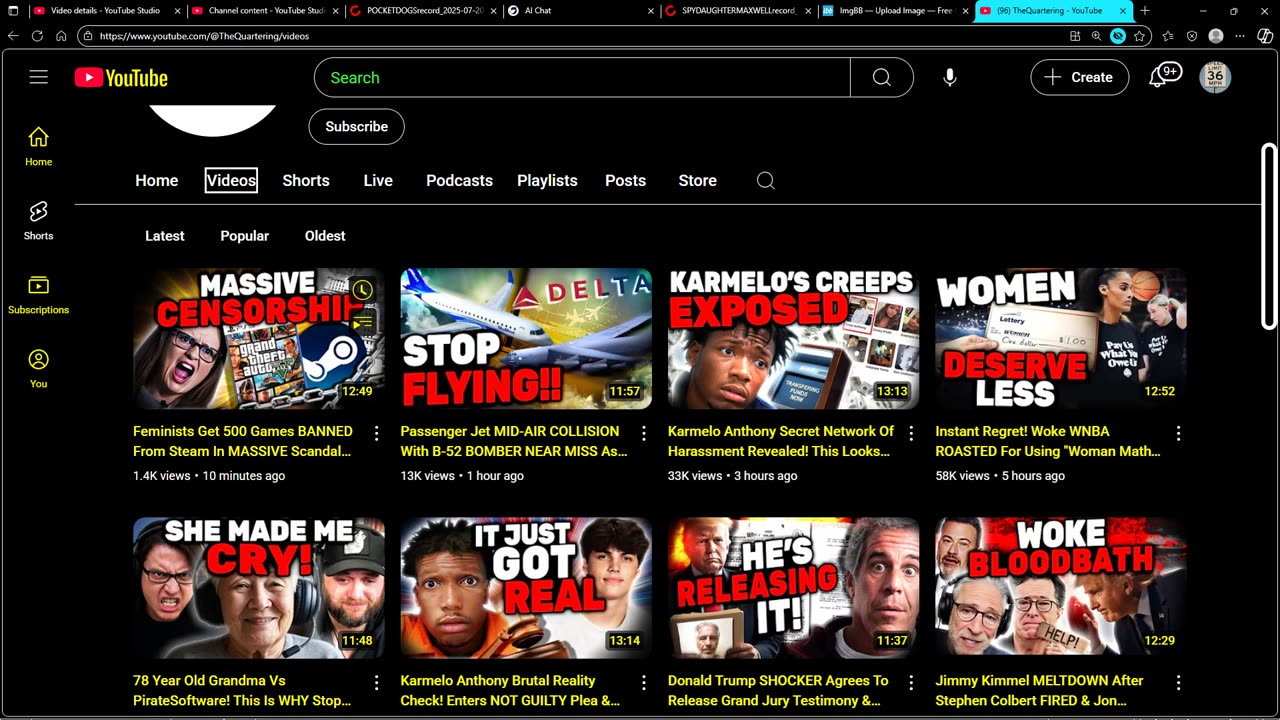
Task: Sort videos by Oldest
Action: coord(325,236)
